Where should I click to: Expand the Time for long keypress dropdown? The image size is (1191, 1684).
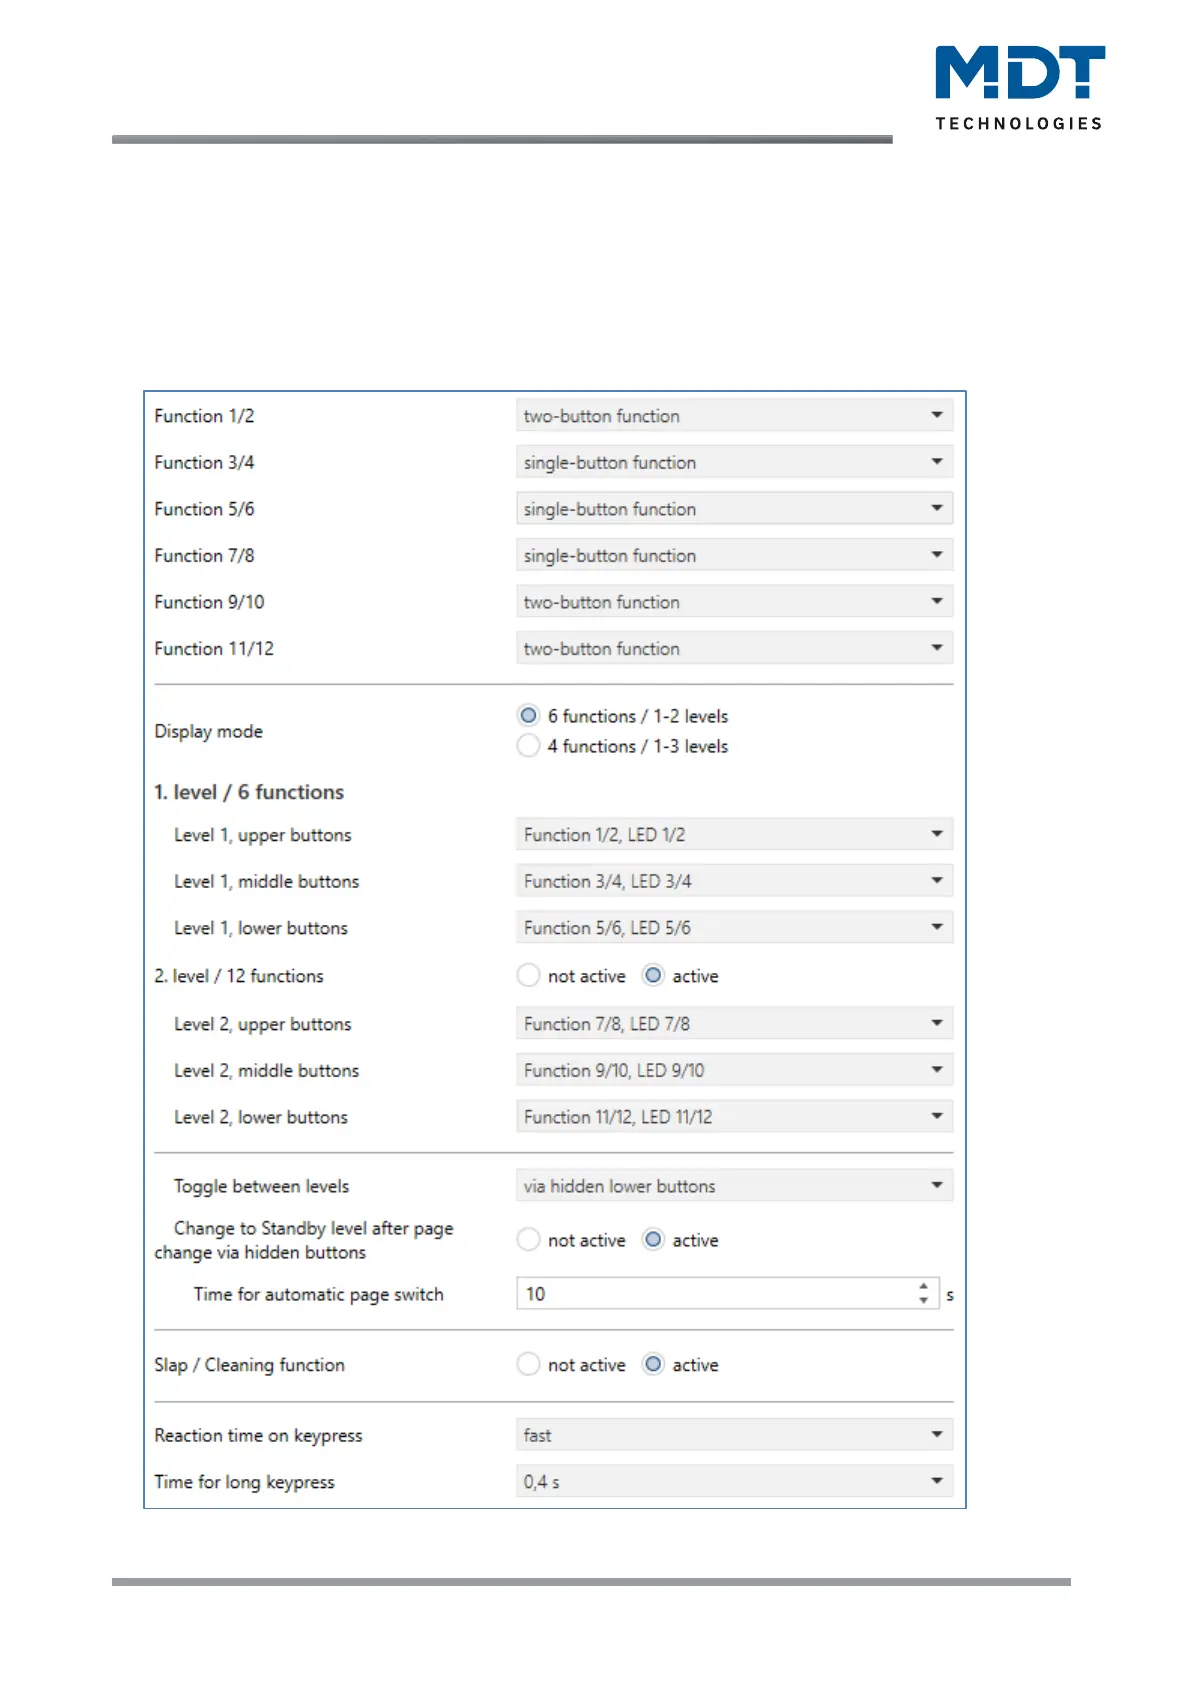point(734,1481)
